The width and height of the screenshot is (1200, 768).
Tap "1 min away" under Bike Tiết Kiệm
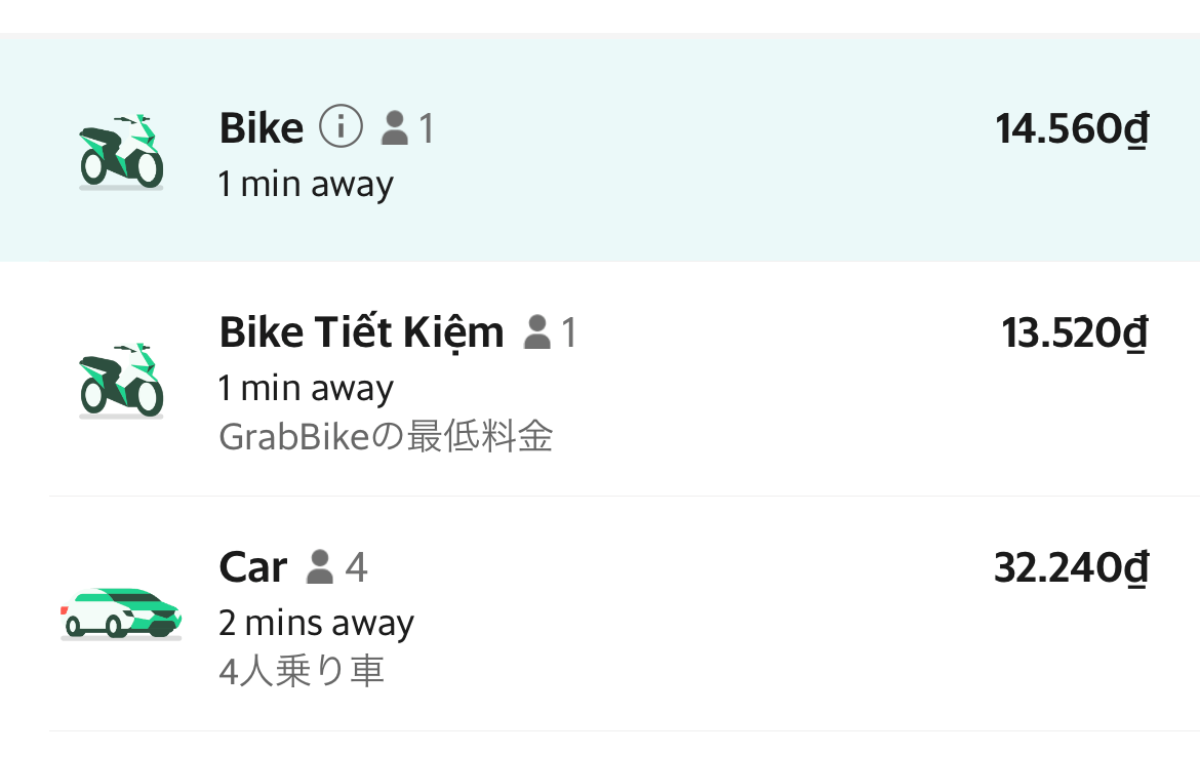click(306, 388)
